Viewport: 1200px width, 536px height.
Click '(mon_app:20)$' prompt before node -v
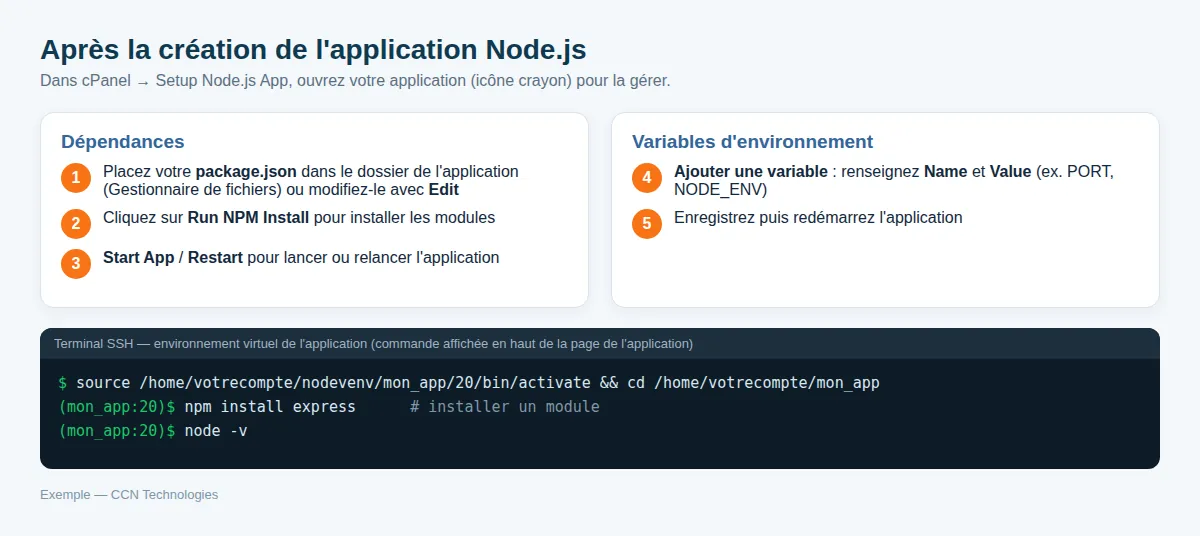(117, 431)
